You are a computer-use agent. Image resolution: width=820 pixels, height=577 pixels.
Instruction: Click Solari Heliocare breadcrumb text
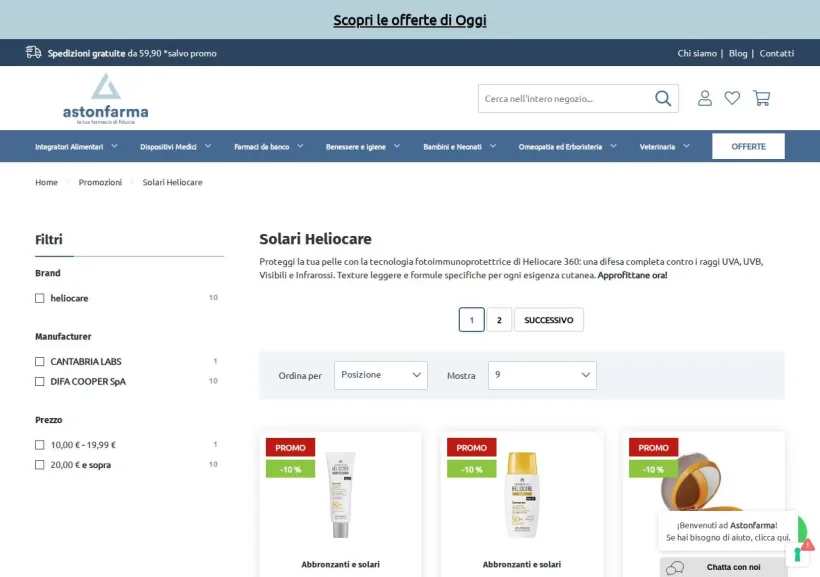173,182
